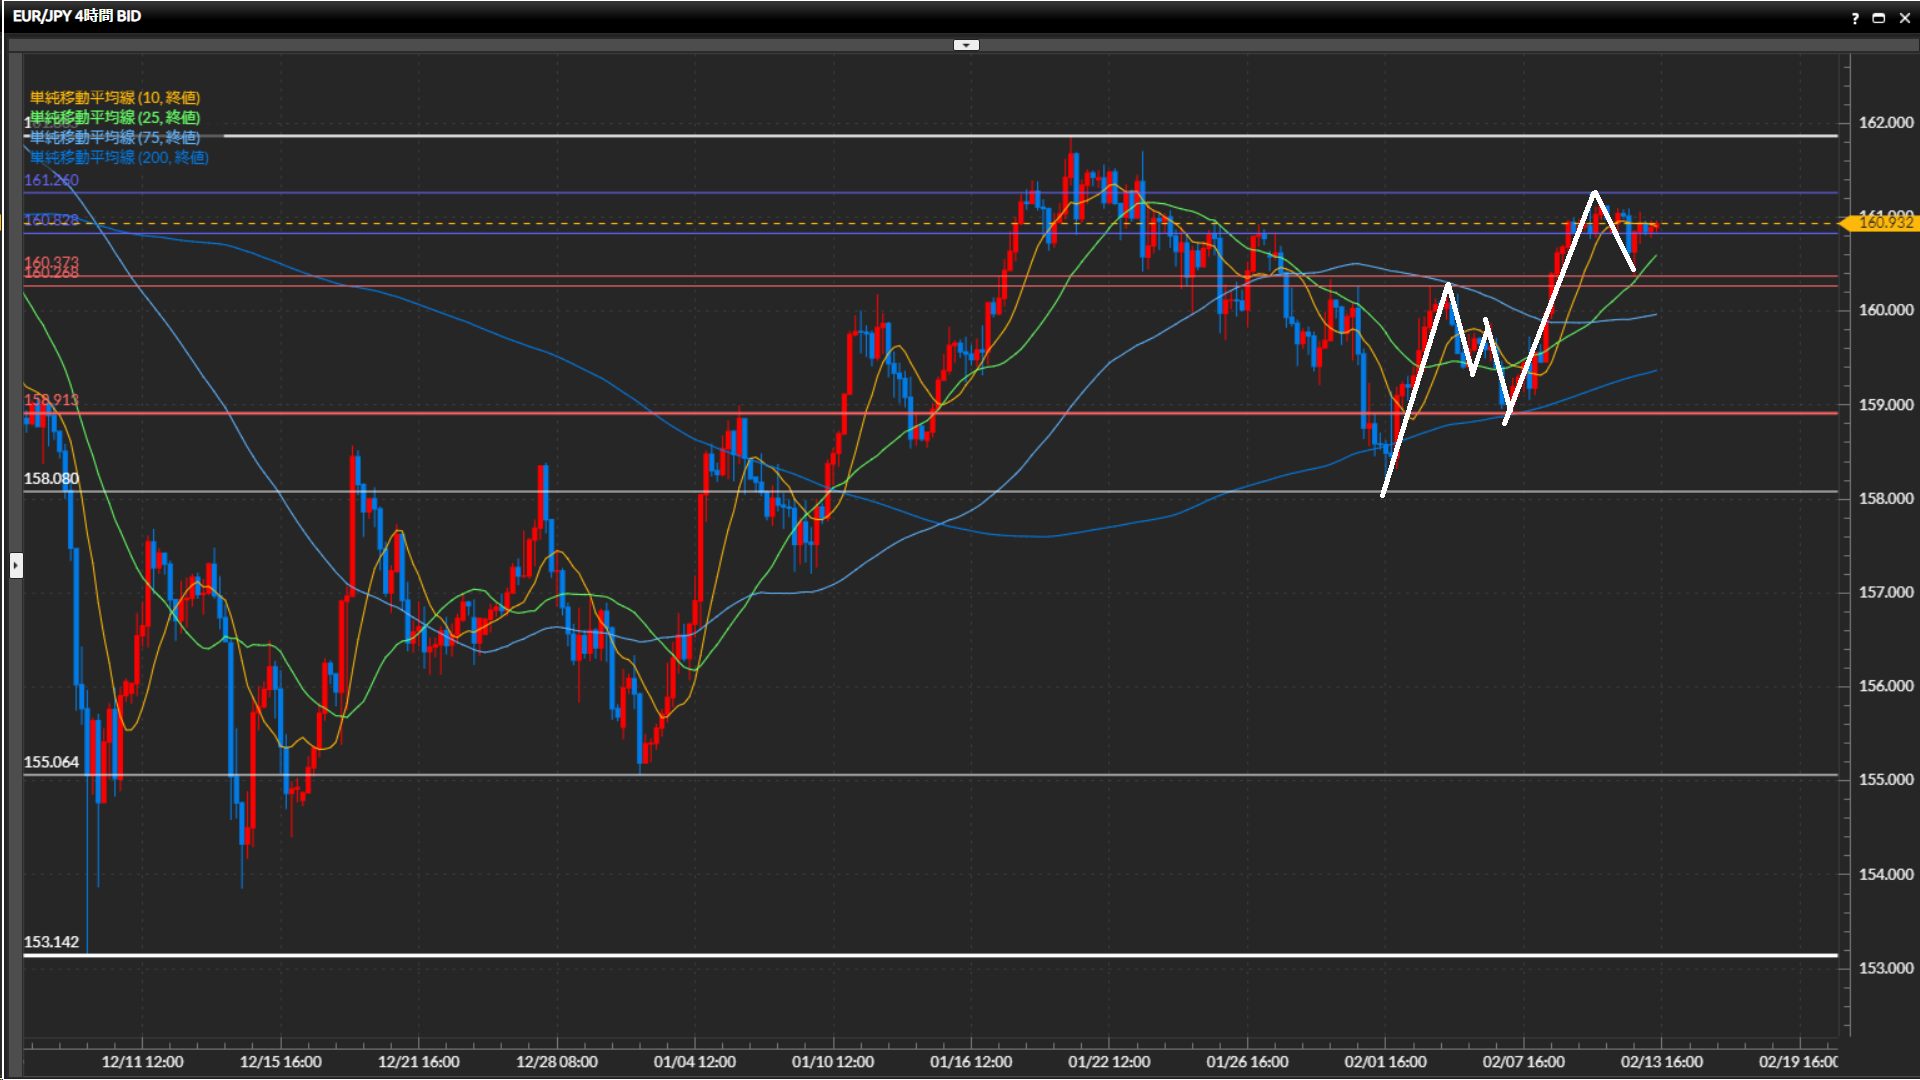Expand the left side panel arrow
This screenshot has height=1080, width=1920.
point(16,566)
